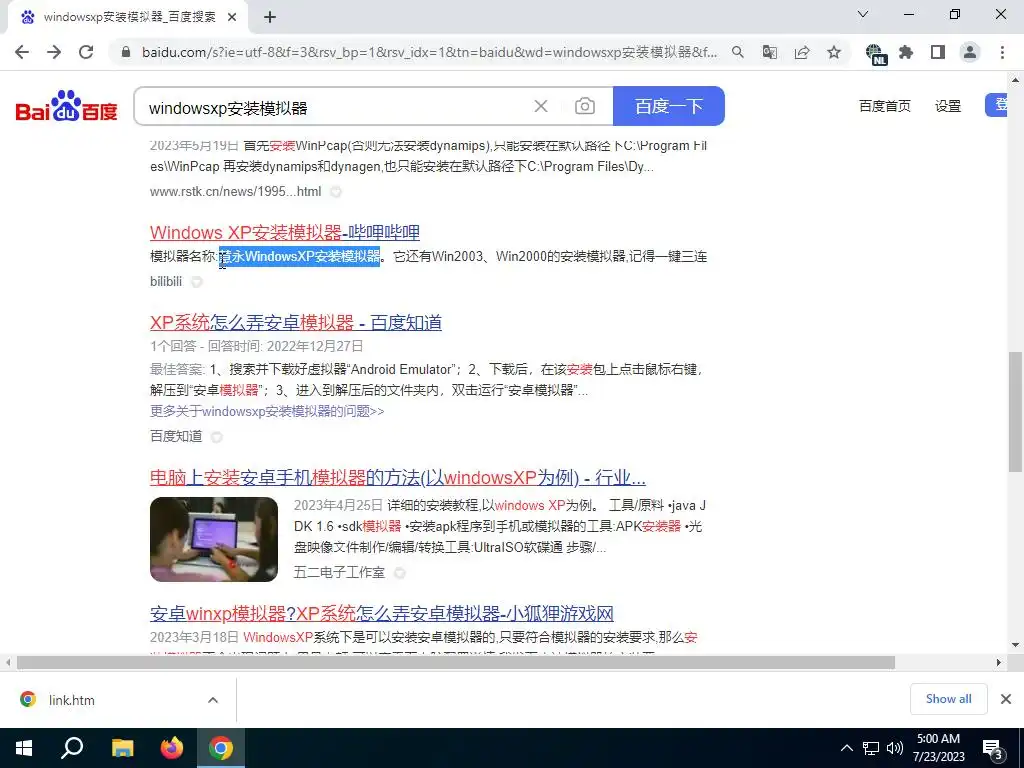Click the bilibili source label

coord(166,281)
